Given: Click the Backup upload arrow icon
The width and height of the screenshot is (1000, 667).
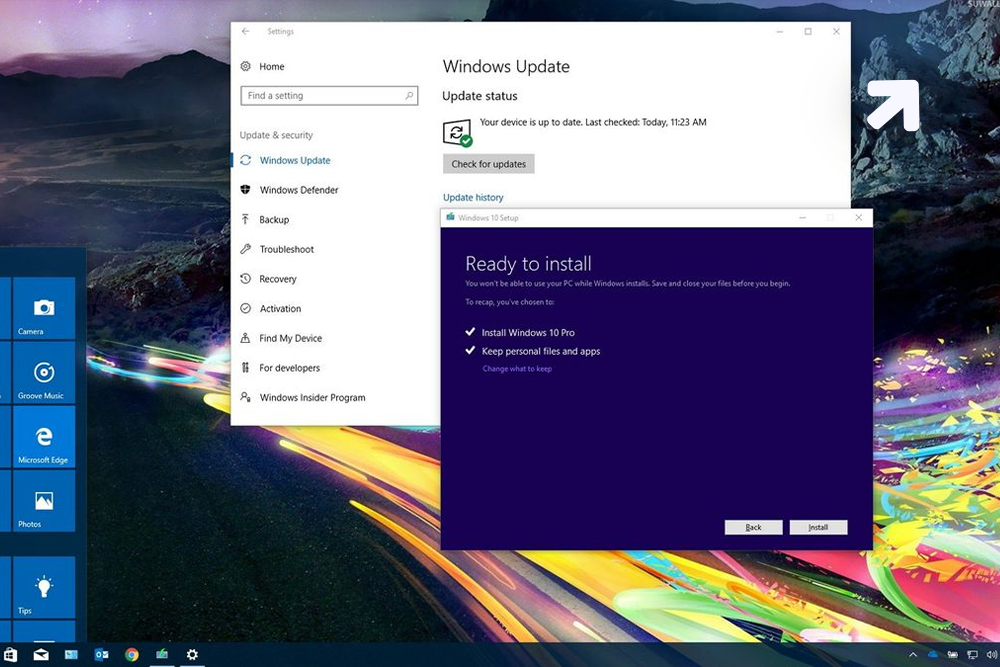Looking at the screenshot, I should click(x=246, y=219).
